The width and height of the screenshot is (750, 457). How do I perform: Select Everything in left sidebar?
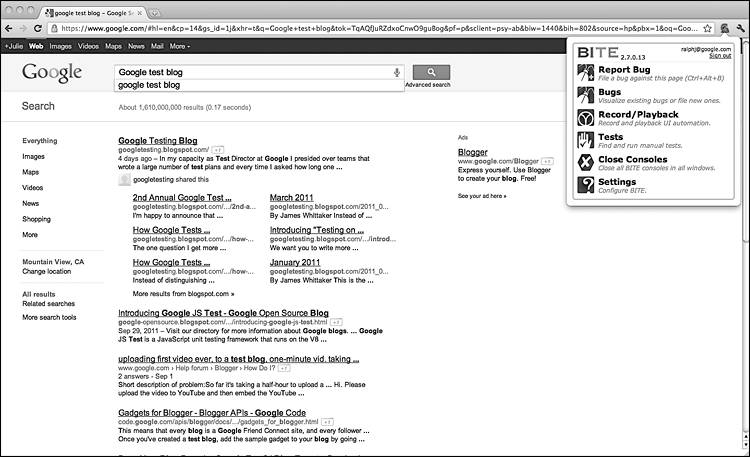pos(40,141)
